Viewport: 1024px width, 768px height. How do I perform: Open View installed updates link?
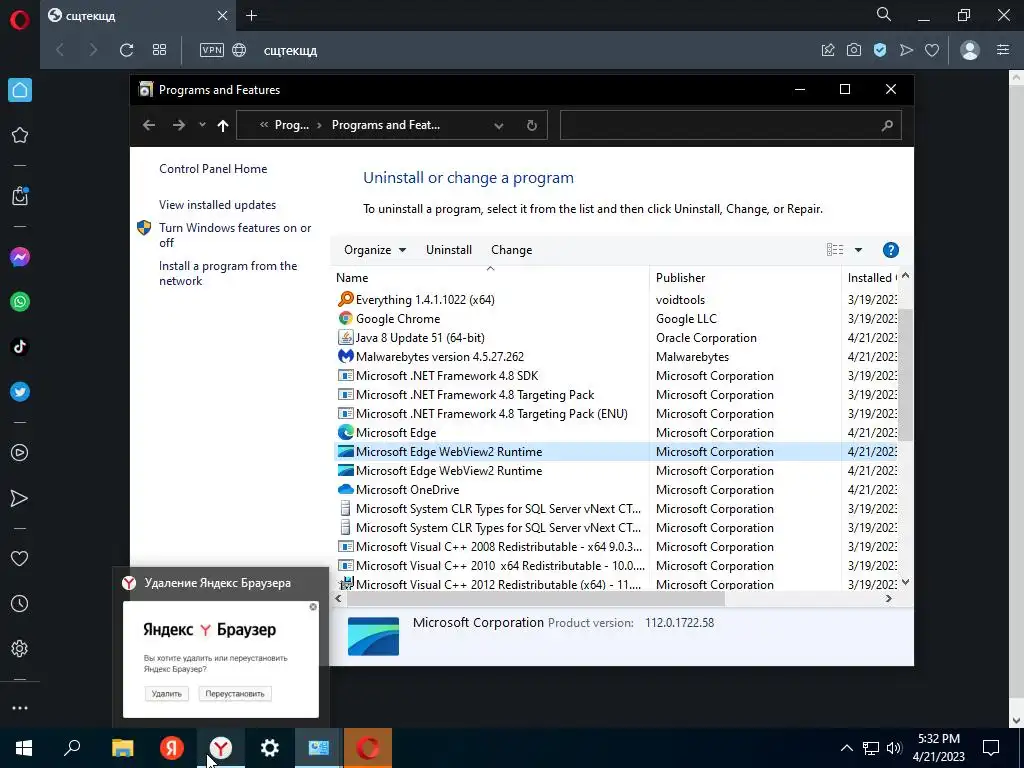[x=217, y=205]
